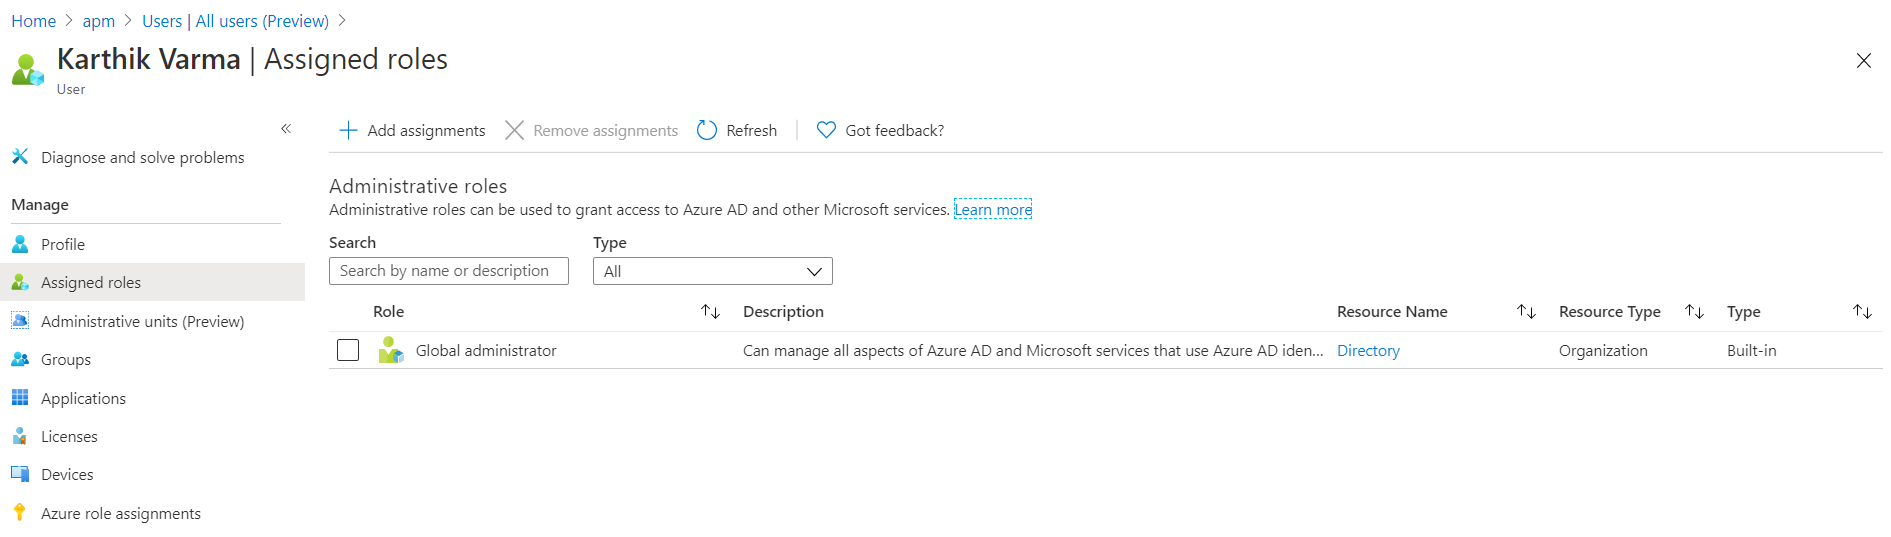Check the Global administrator row checkbox
This screenshot has height=537, width=1891.
pyautogui.click(x=348, y=350)
